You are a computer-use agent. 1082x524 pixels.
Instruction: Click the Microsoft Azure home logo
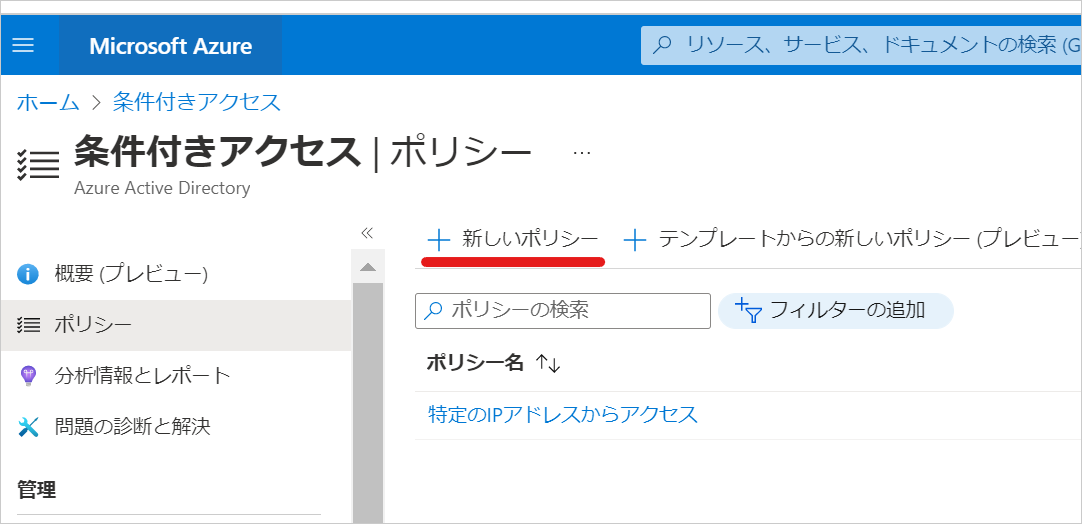(170, 46)
